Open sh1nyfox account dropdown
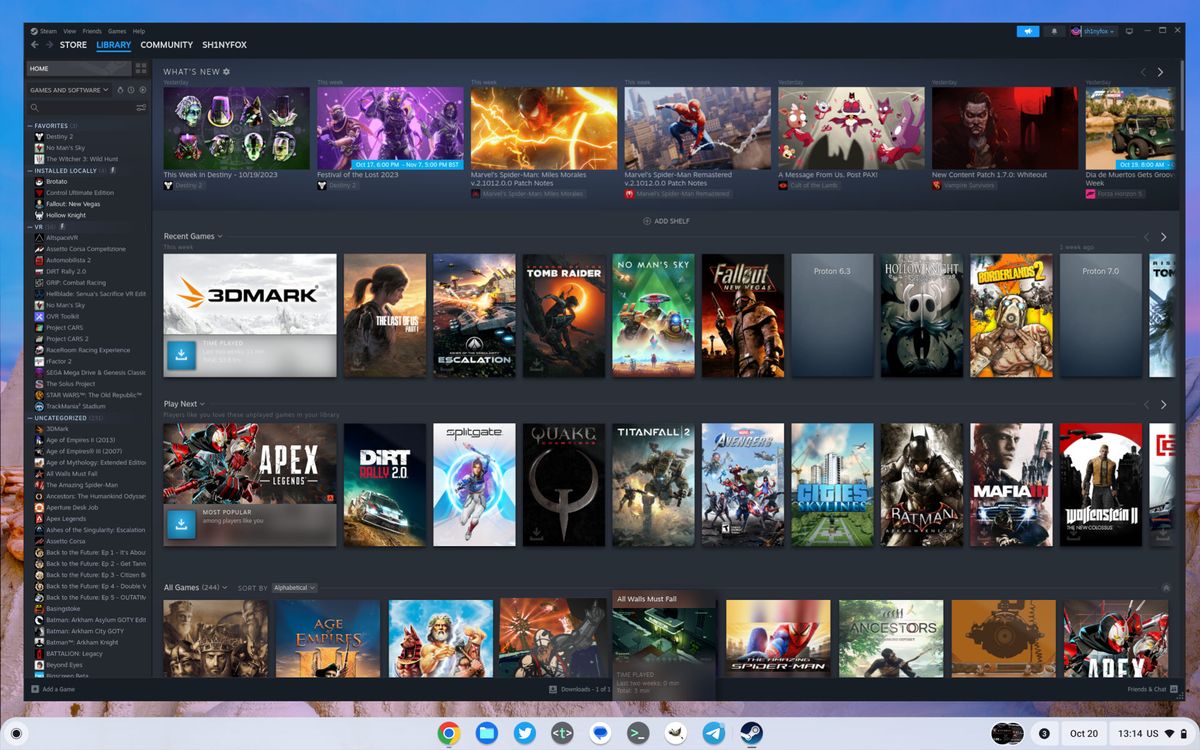Viewport: 1200px width, 750px height. pyautogui.click(x=1093, y=31)
